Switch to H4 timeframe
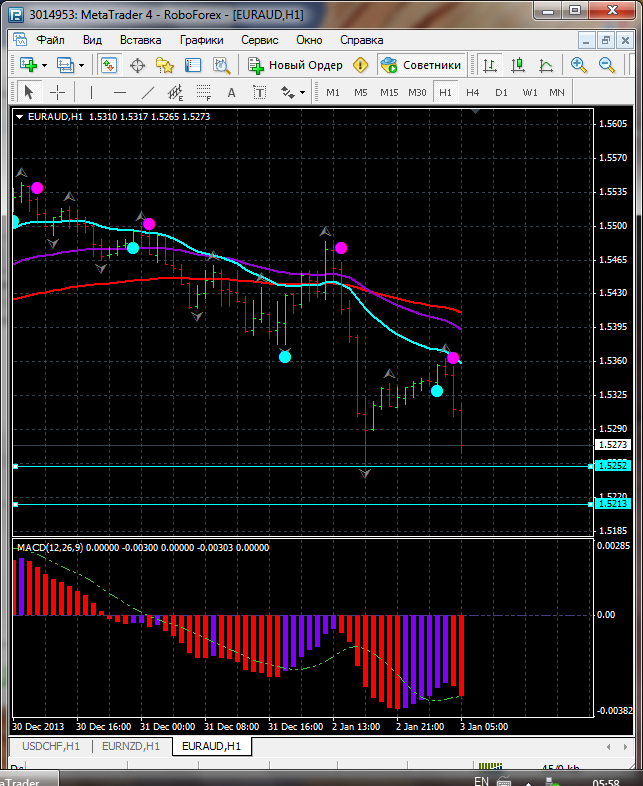Screen dimensions: 643x786 coord(473,93)
